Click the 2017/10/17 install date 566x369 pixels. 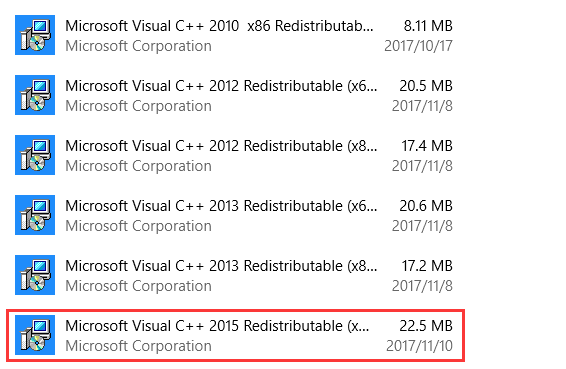(418, 46)
